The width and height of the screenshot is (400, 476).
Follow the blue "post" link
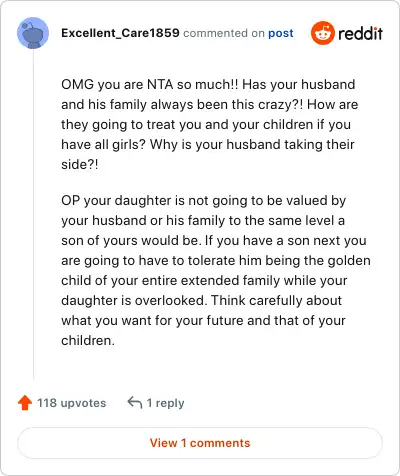(x=281, y=33)
